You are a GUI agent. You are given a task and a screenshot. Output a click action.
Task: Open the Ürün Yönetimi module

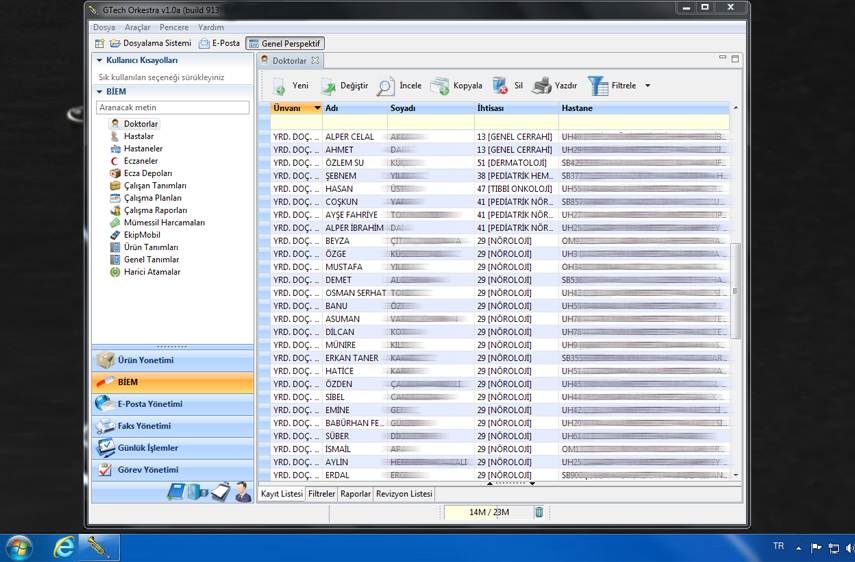172,360
